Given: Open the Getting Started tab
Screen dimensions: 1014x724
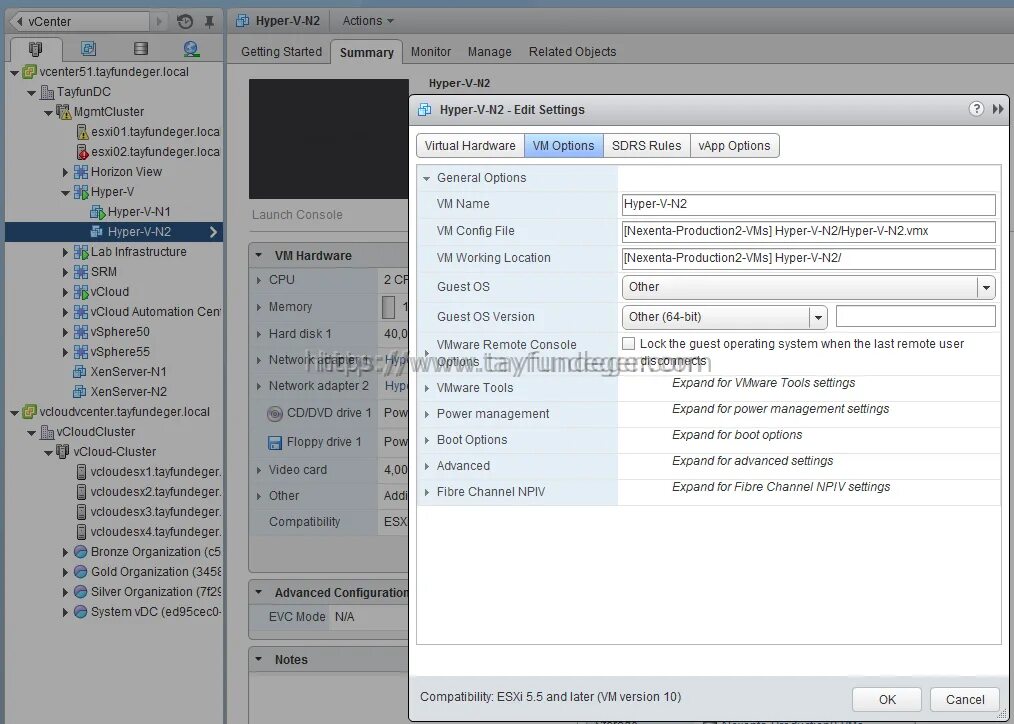Looking at the screenshot, I should 281,52.
